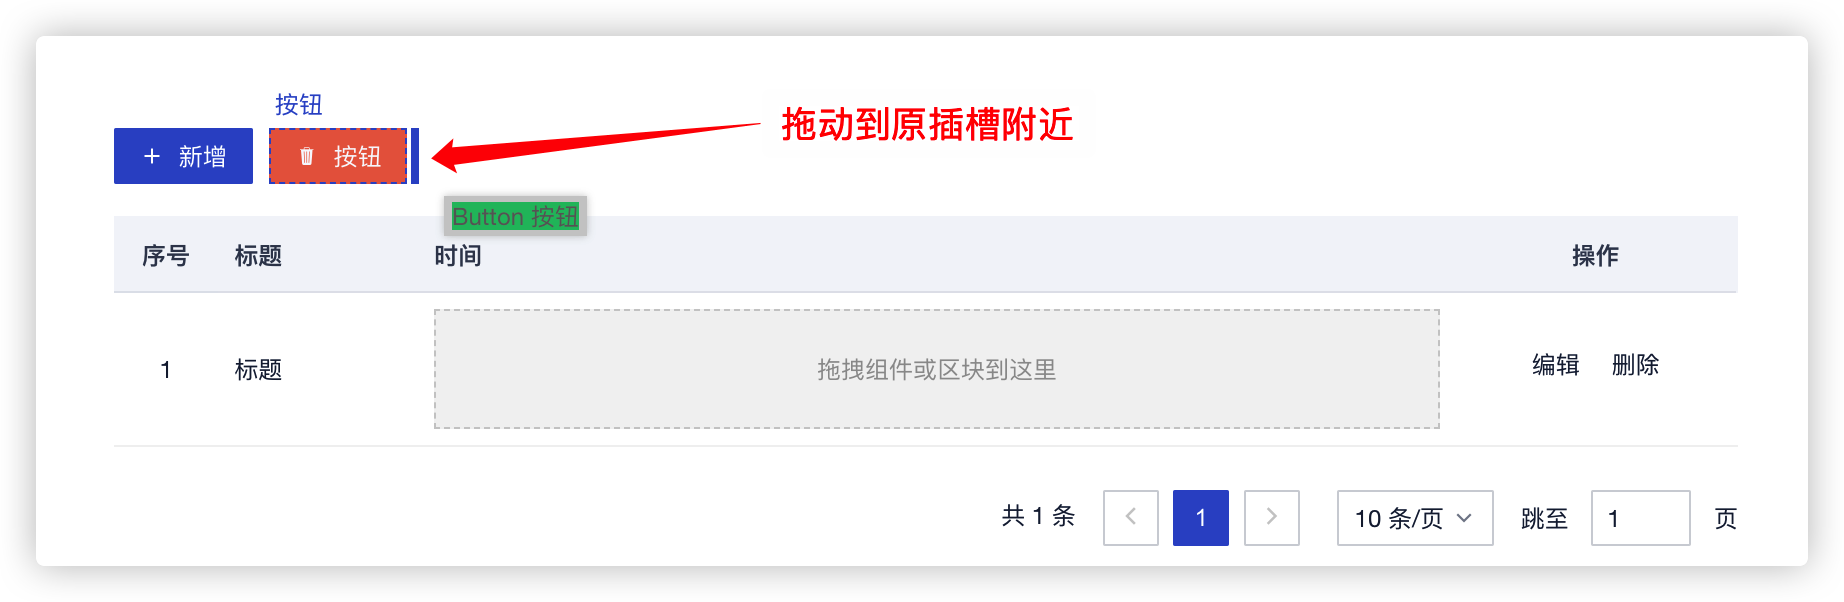
Task: Click the 标题 cell in row 1
Action: pos(258,370)
